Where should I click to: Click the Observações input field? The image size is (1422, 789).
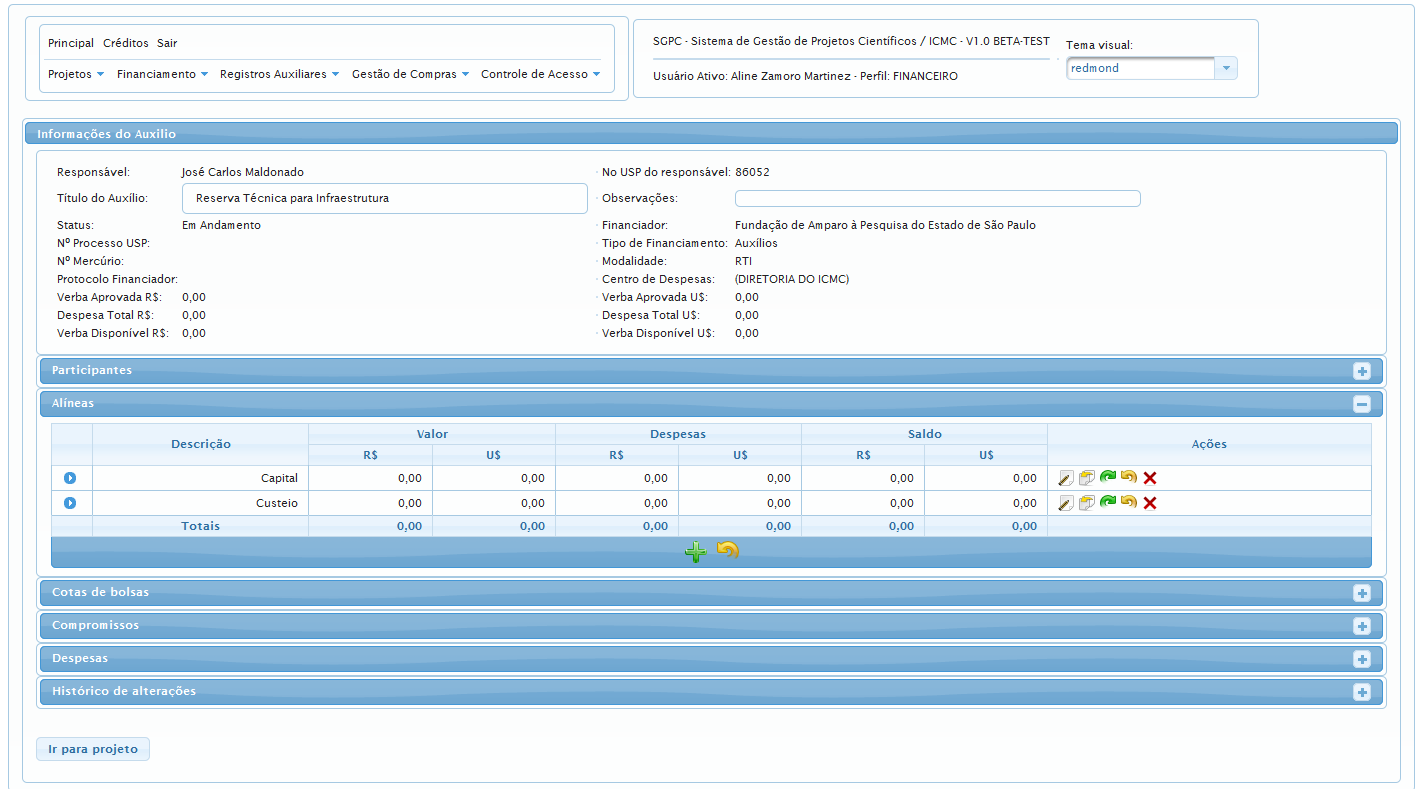938,198
